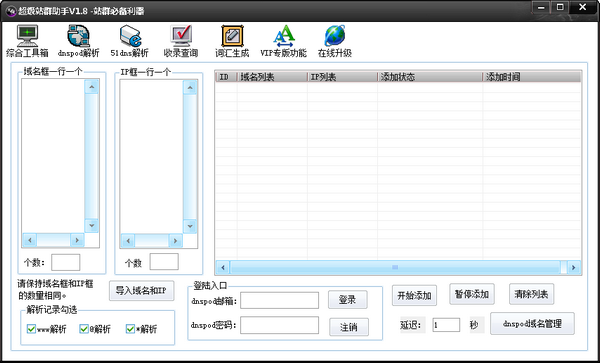Image resolution: width=600 pixels, height=363 pixels.
Task: Open the VIP专版功能 icon
Action: pos(284,41)
